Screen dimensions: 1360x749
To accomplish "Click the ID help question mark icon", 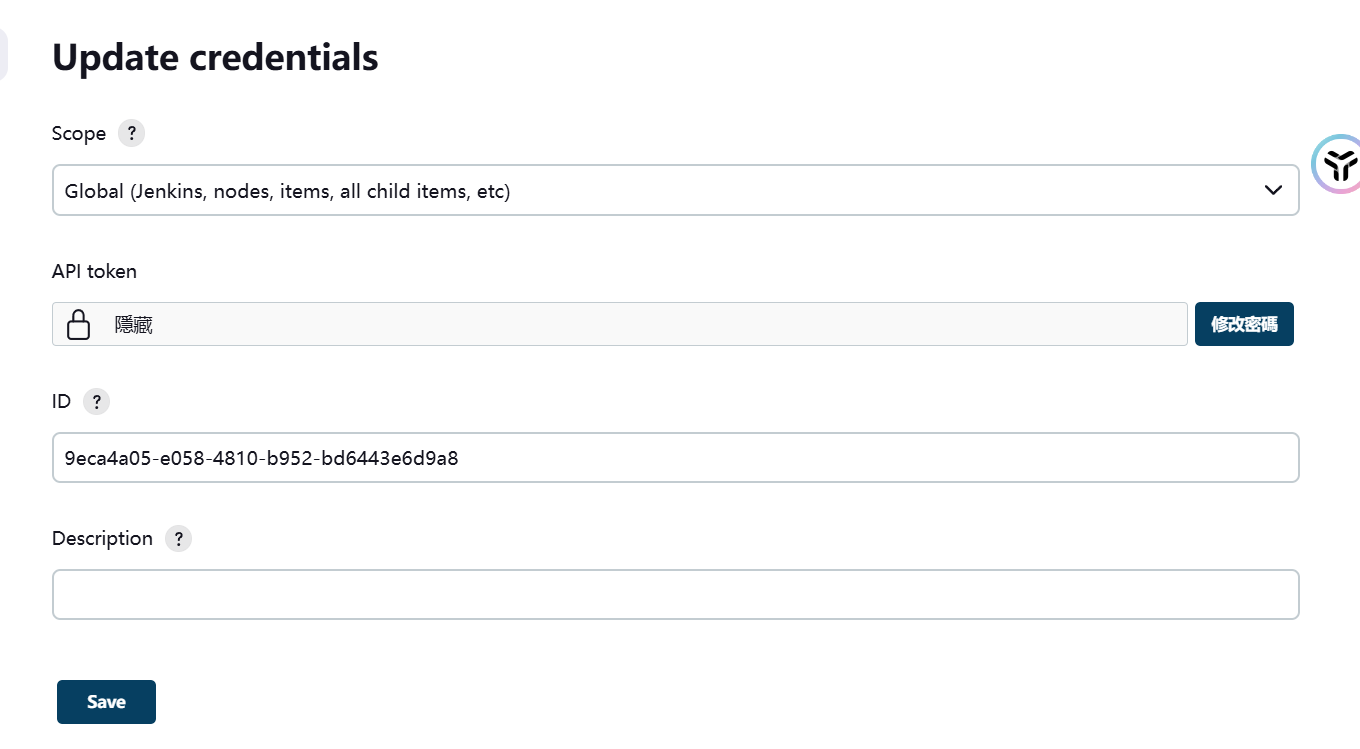I will 96,402.
